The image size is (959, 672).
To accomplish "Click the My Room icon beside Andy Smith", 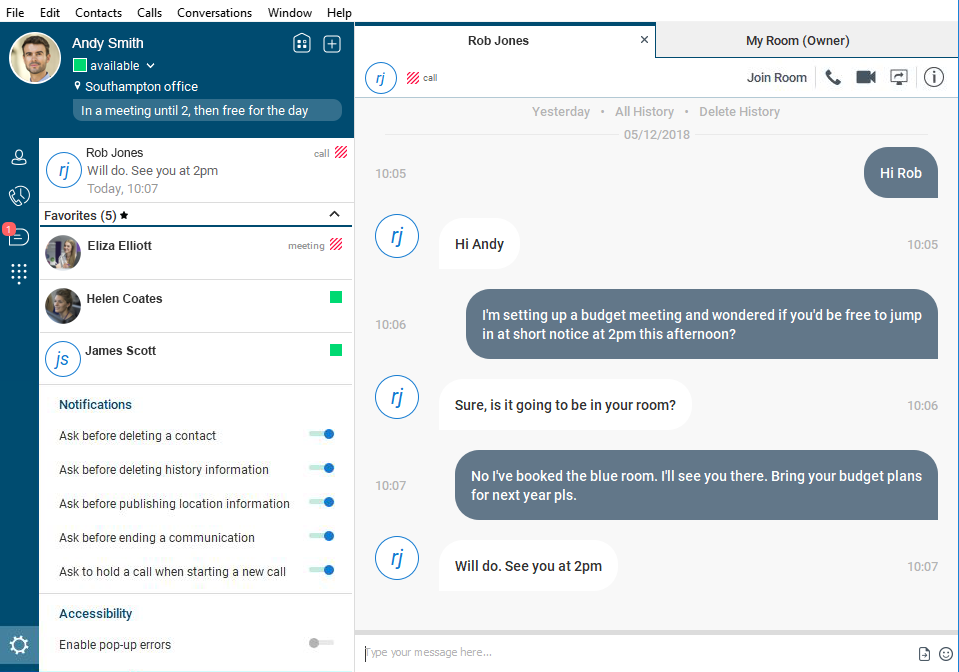I will point(302,43).
